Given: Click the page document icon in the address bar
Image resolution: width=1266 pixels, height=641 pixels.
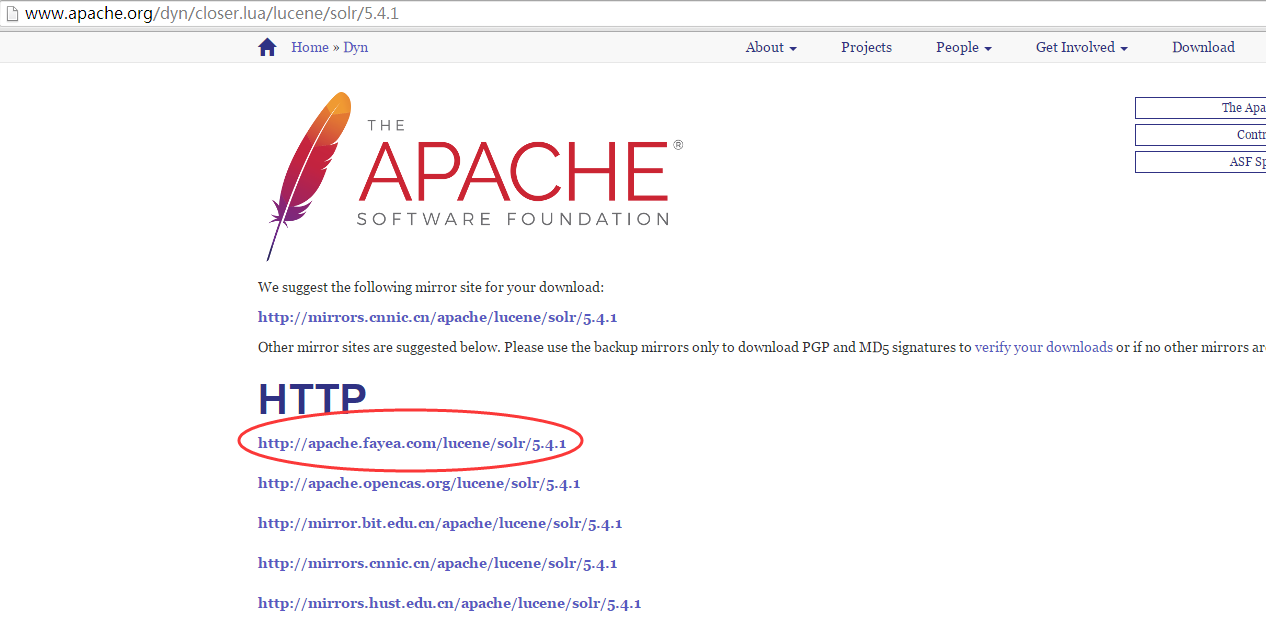Looking at the screenshot, I should coord(12,15).
